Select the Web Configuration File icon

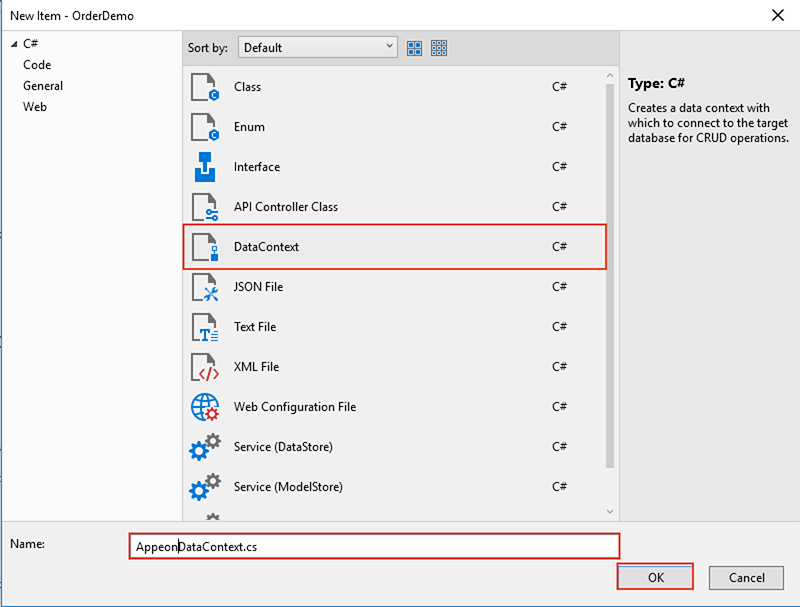[x=204, y=407]
